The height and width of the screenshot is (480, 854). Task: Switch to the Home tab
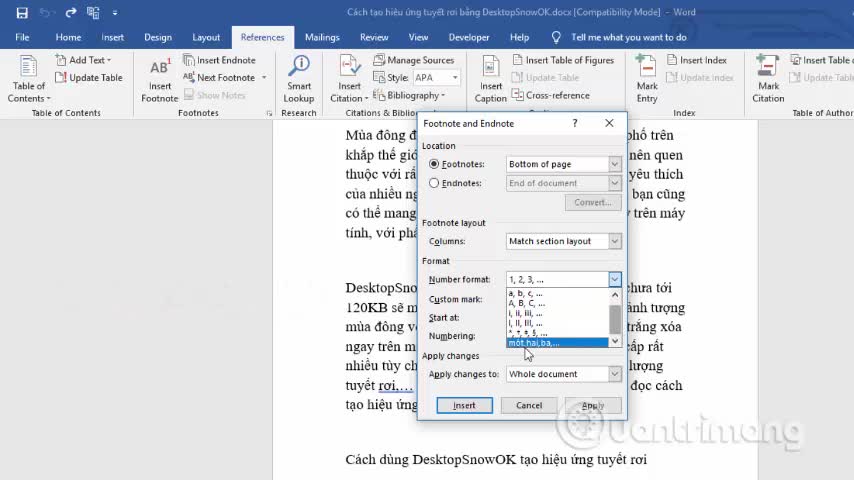click(68, 37)
